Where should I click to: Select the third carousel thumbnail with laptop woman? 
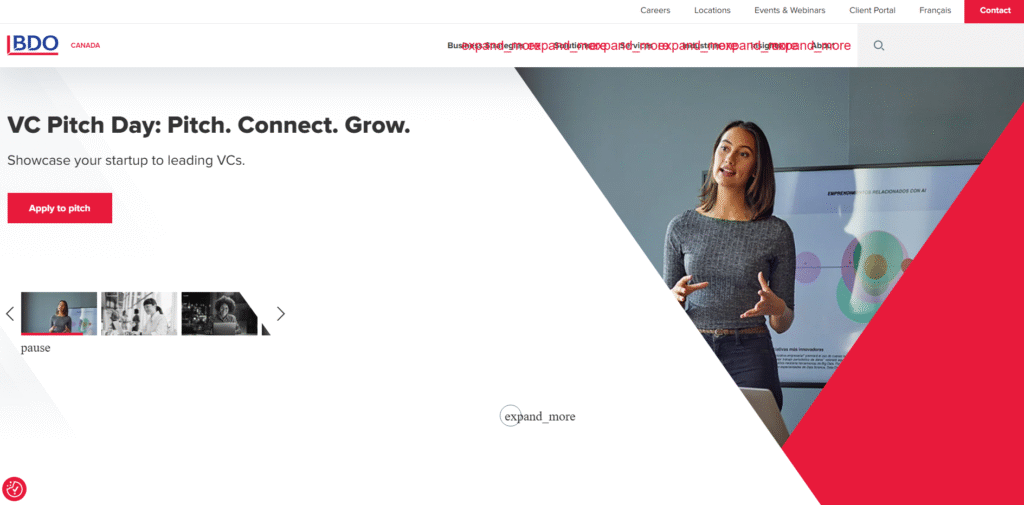tap(219, 314)
